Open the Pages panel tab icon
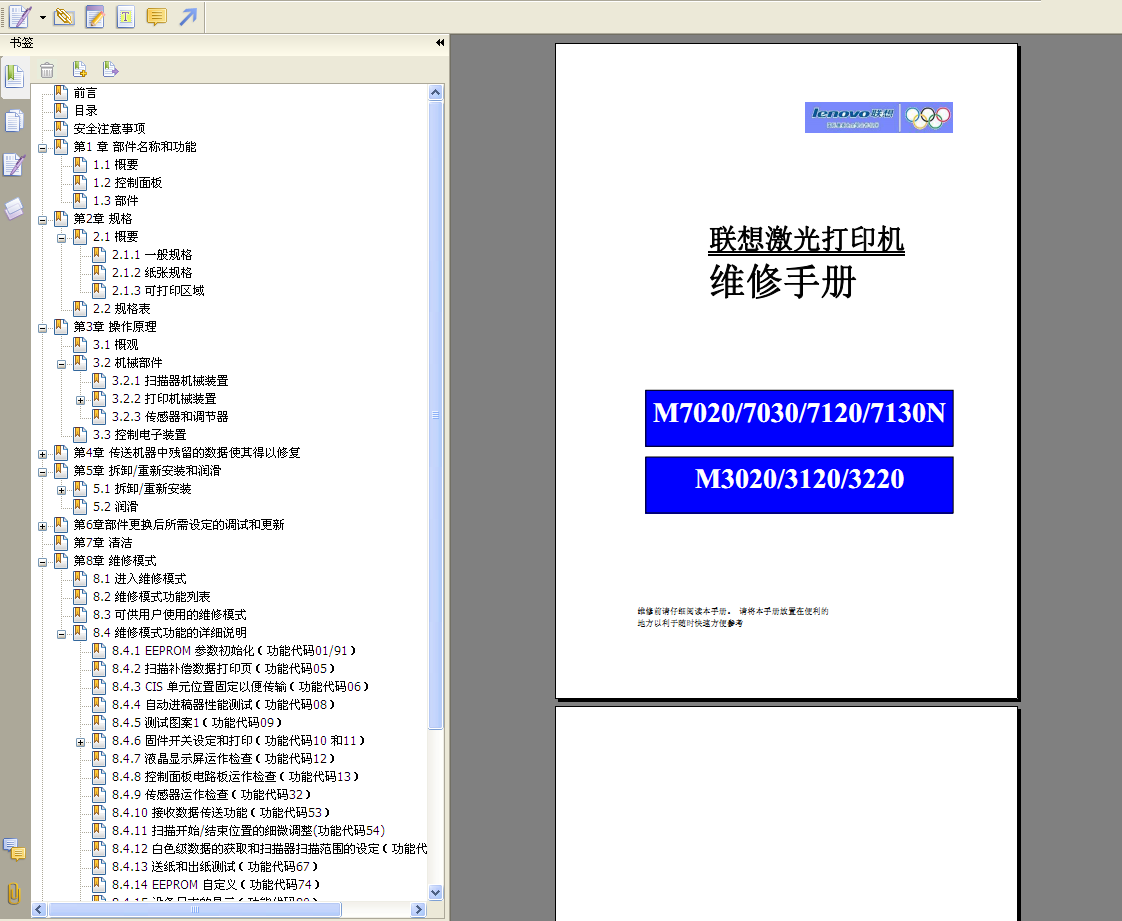 click(x=14, y=121)
